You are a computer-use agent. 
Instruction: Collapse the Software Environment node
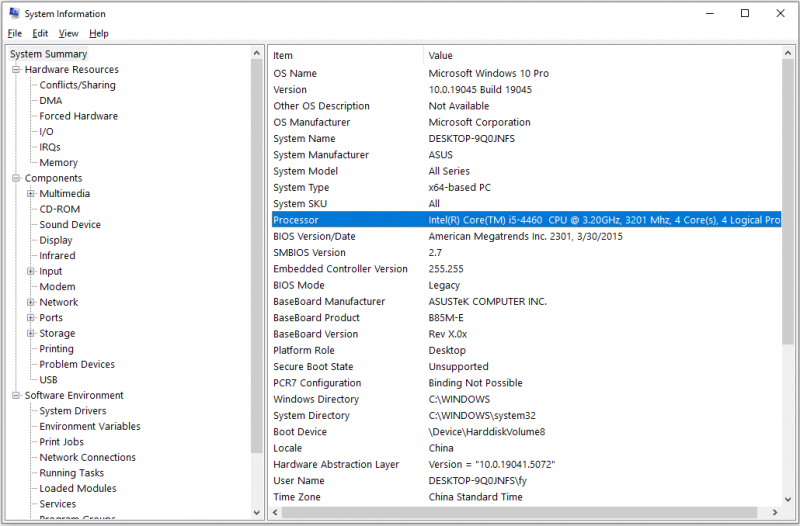click(x=16, y=395)
